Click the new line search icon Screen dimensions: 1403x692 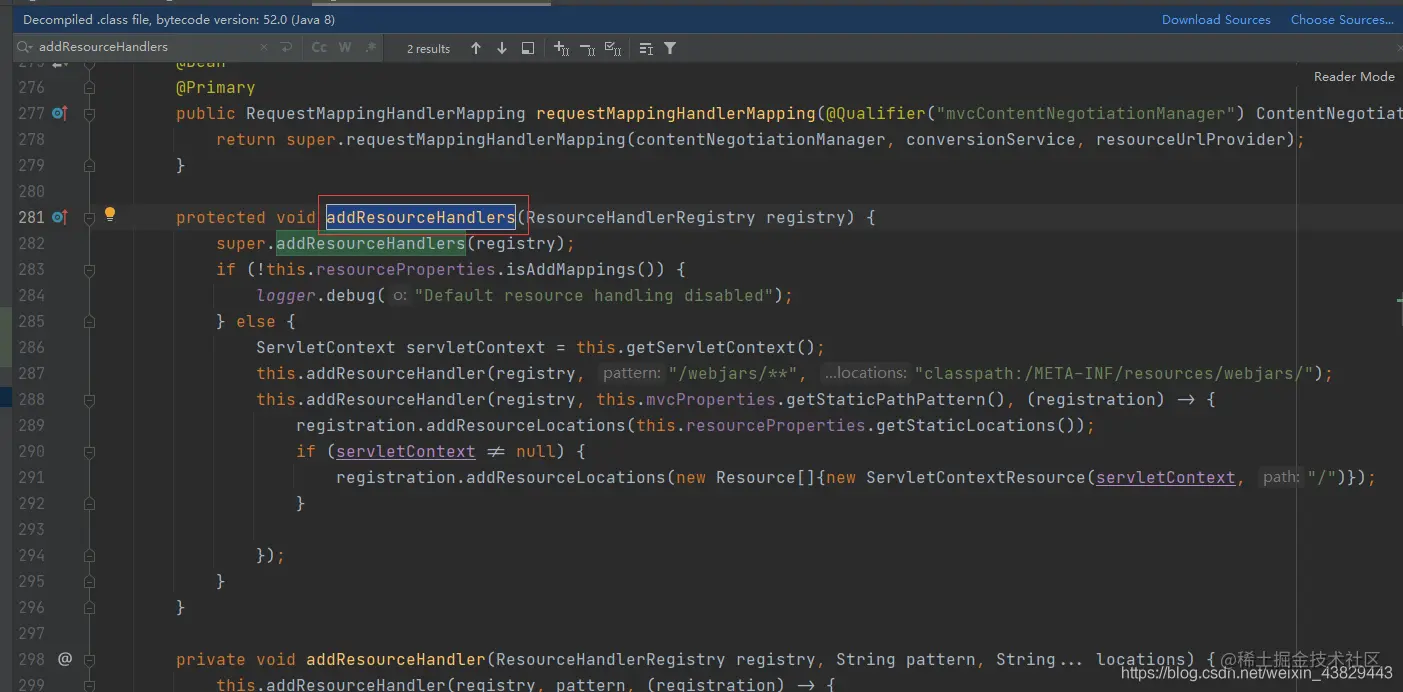coord(287,47)
